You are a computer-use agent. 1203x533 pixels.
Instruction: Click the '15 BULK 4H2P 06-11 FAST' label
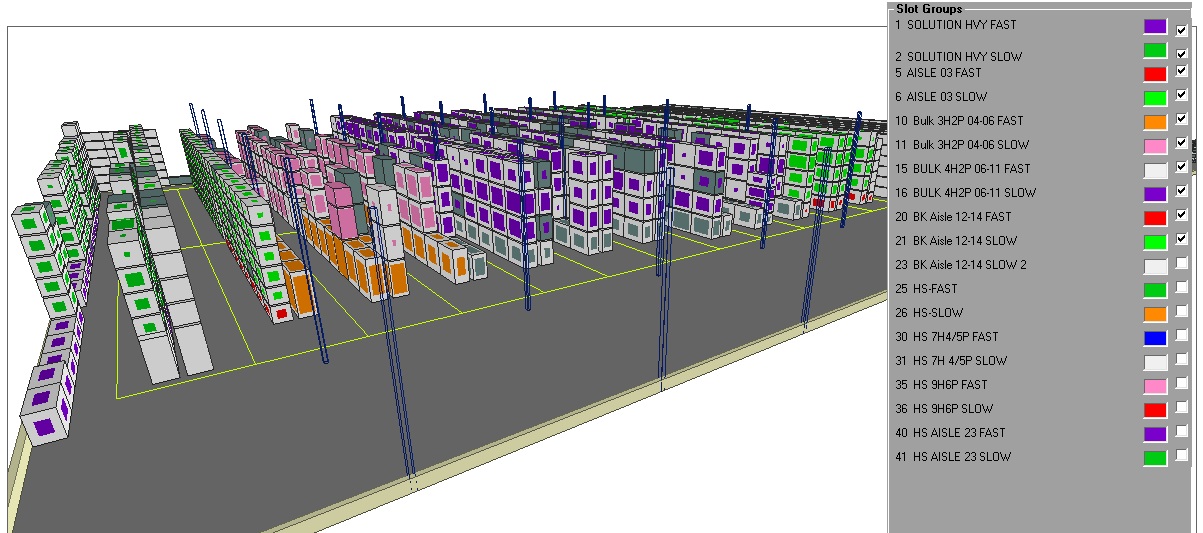pos(962,169)
